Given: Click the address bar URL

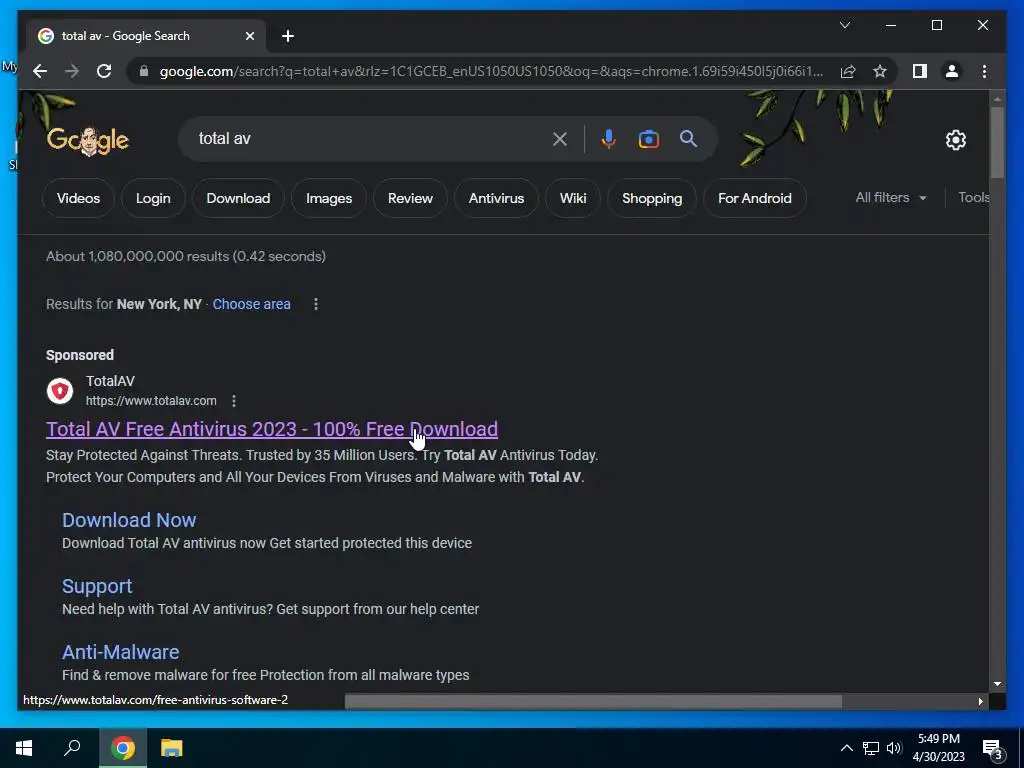Looking at the screenshot, I should 491,71.
